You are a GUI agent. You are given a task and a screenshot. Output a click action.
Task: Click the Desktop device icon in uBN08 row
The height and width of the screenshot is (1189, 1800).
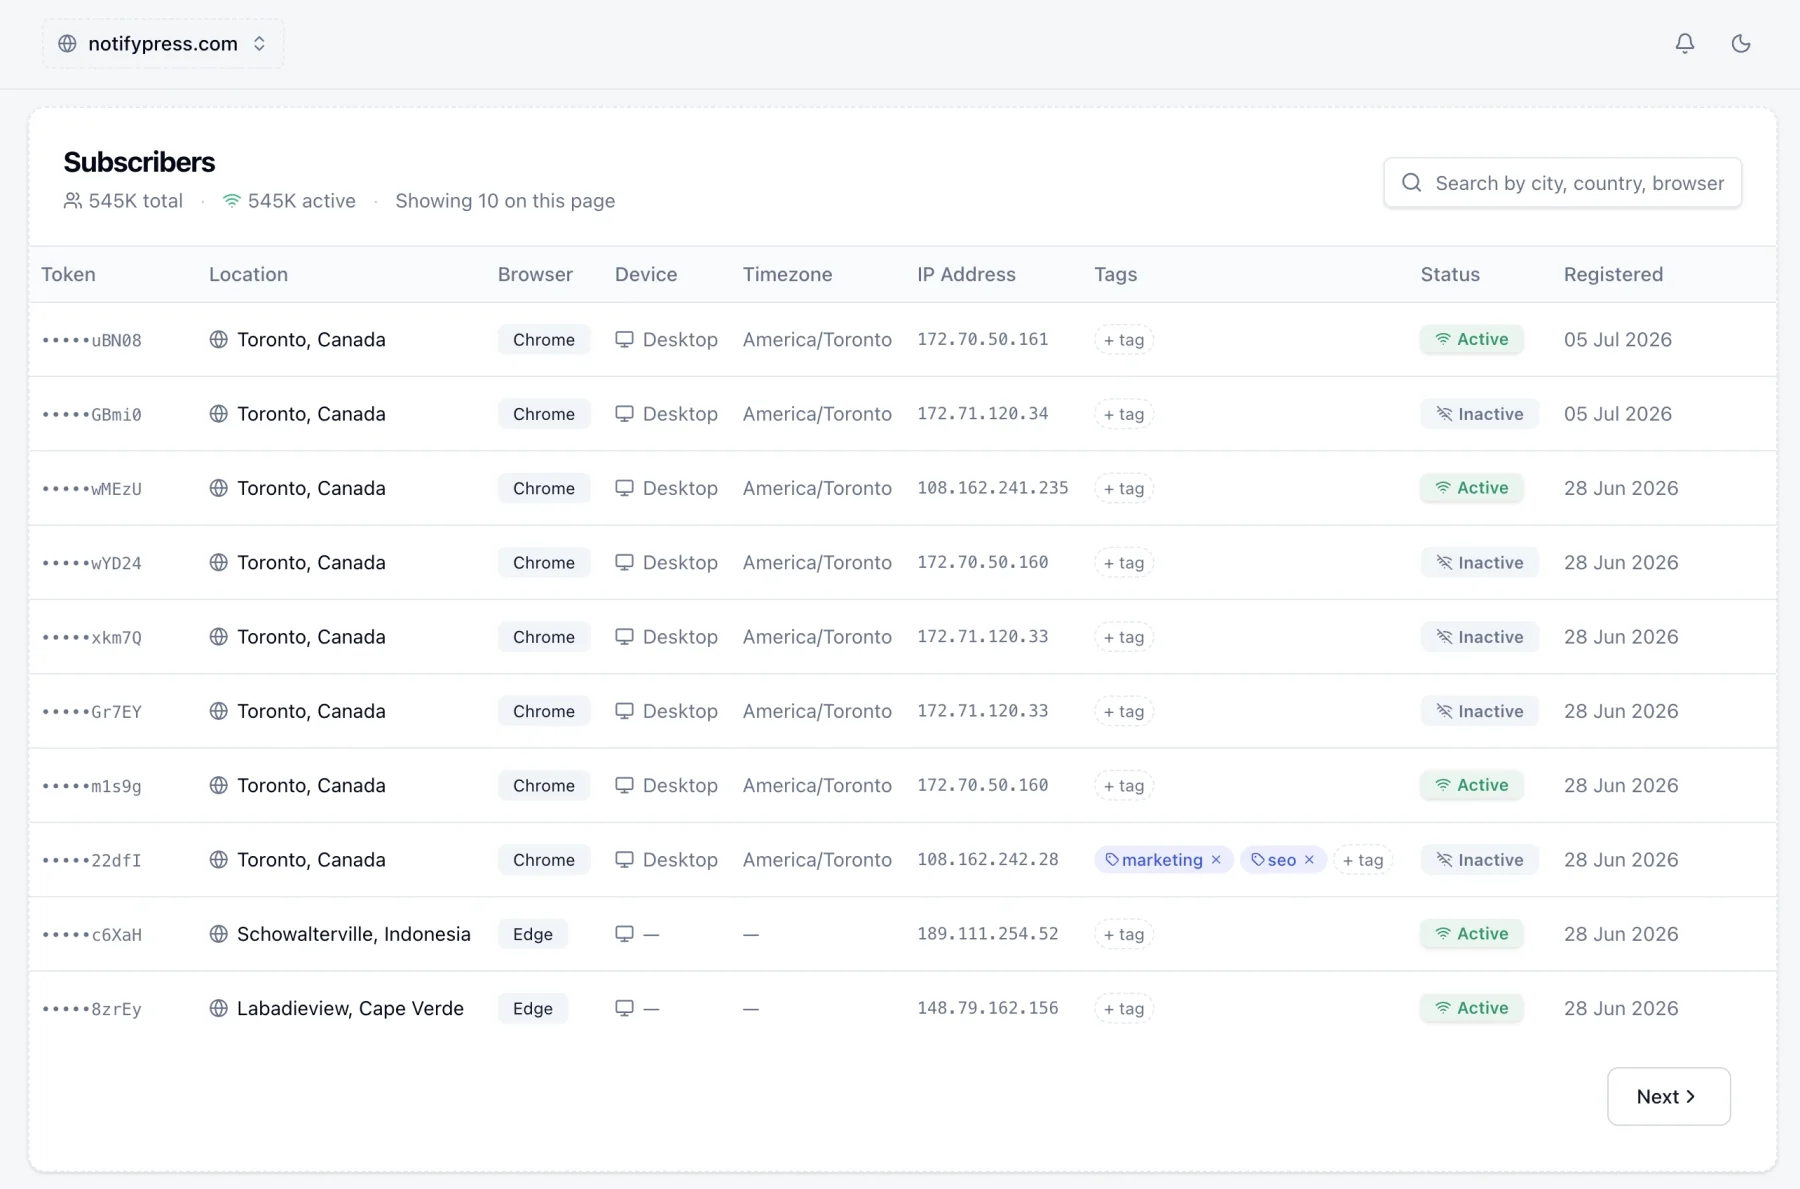624,339
